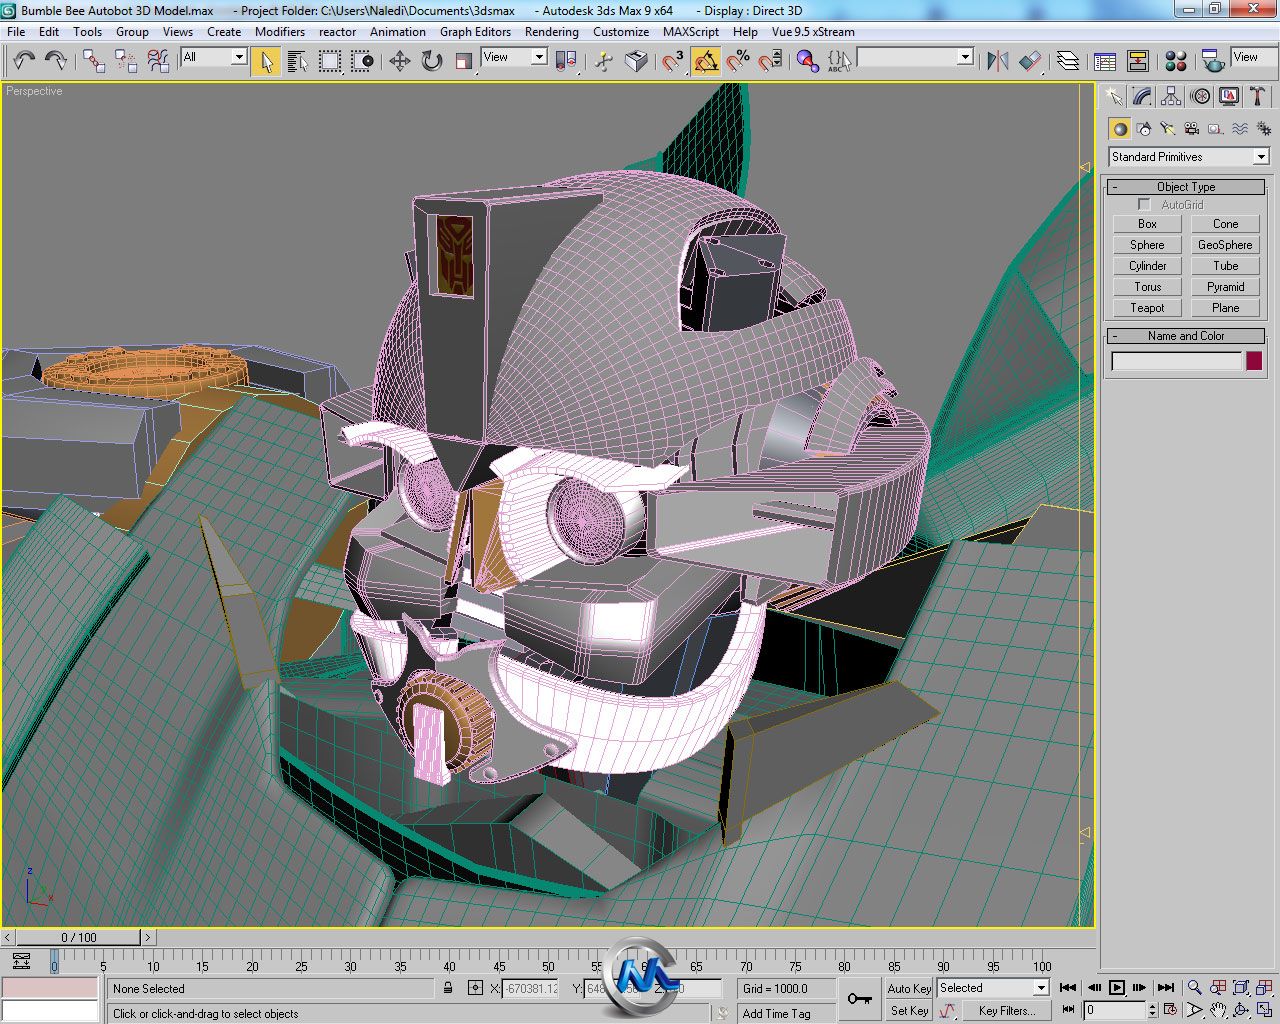Click the Mirror tool icon

[998, 61]
